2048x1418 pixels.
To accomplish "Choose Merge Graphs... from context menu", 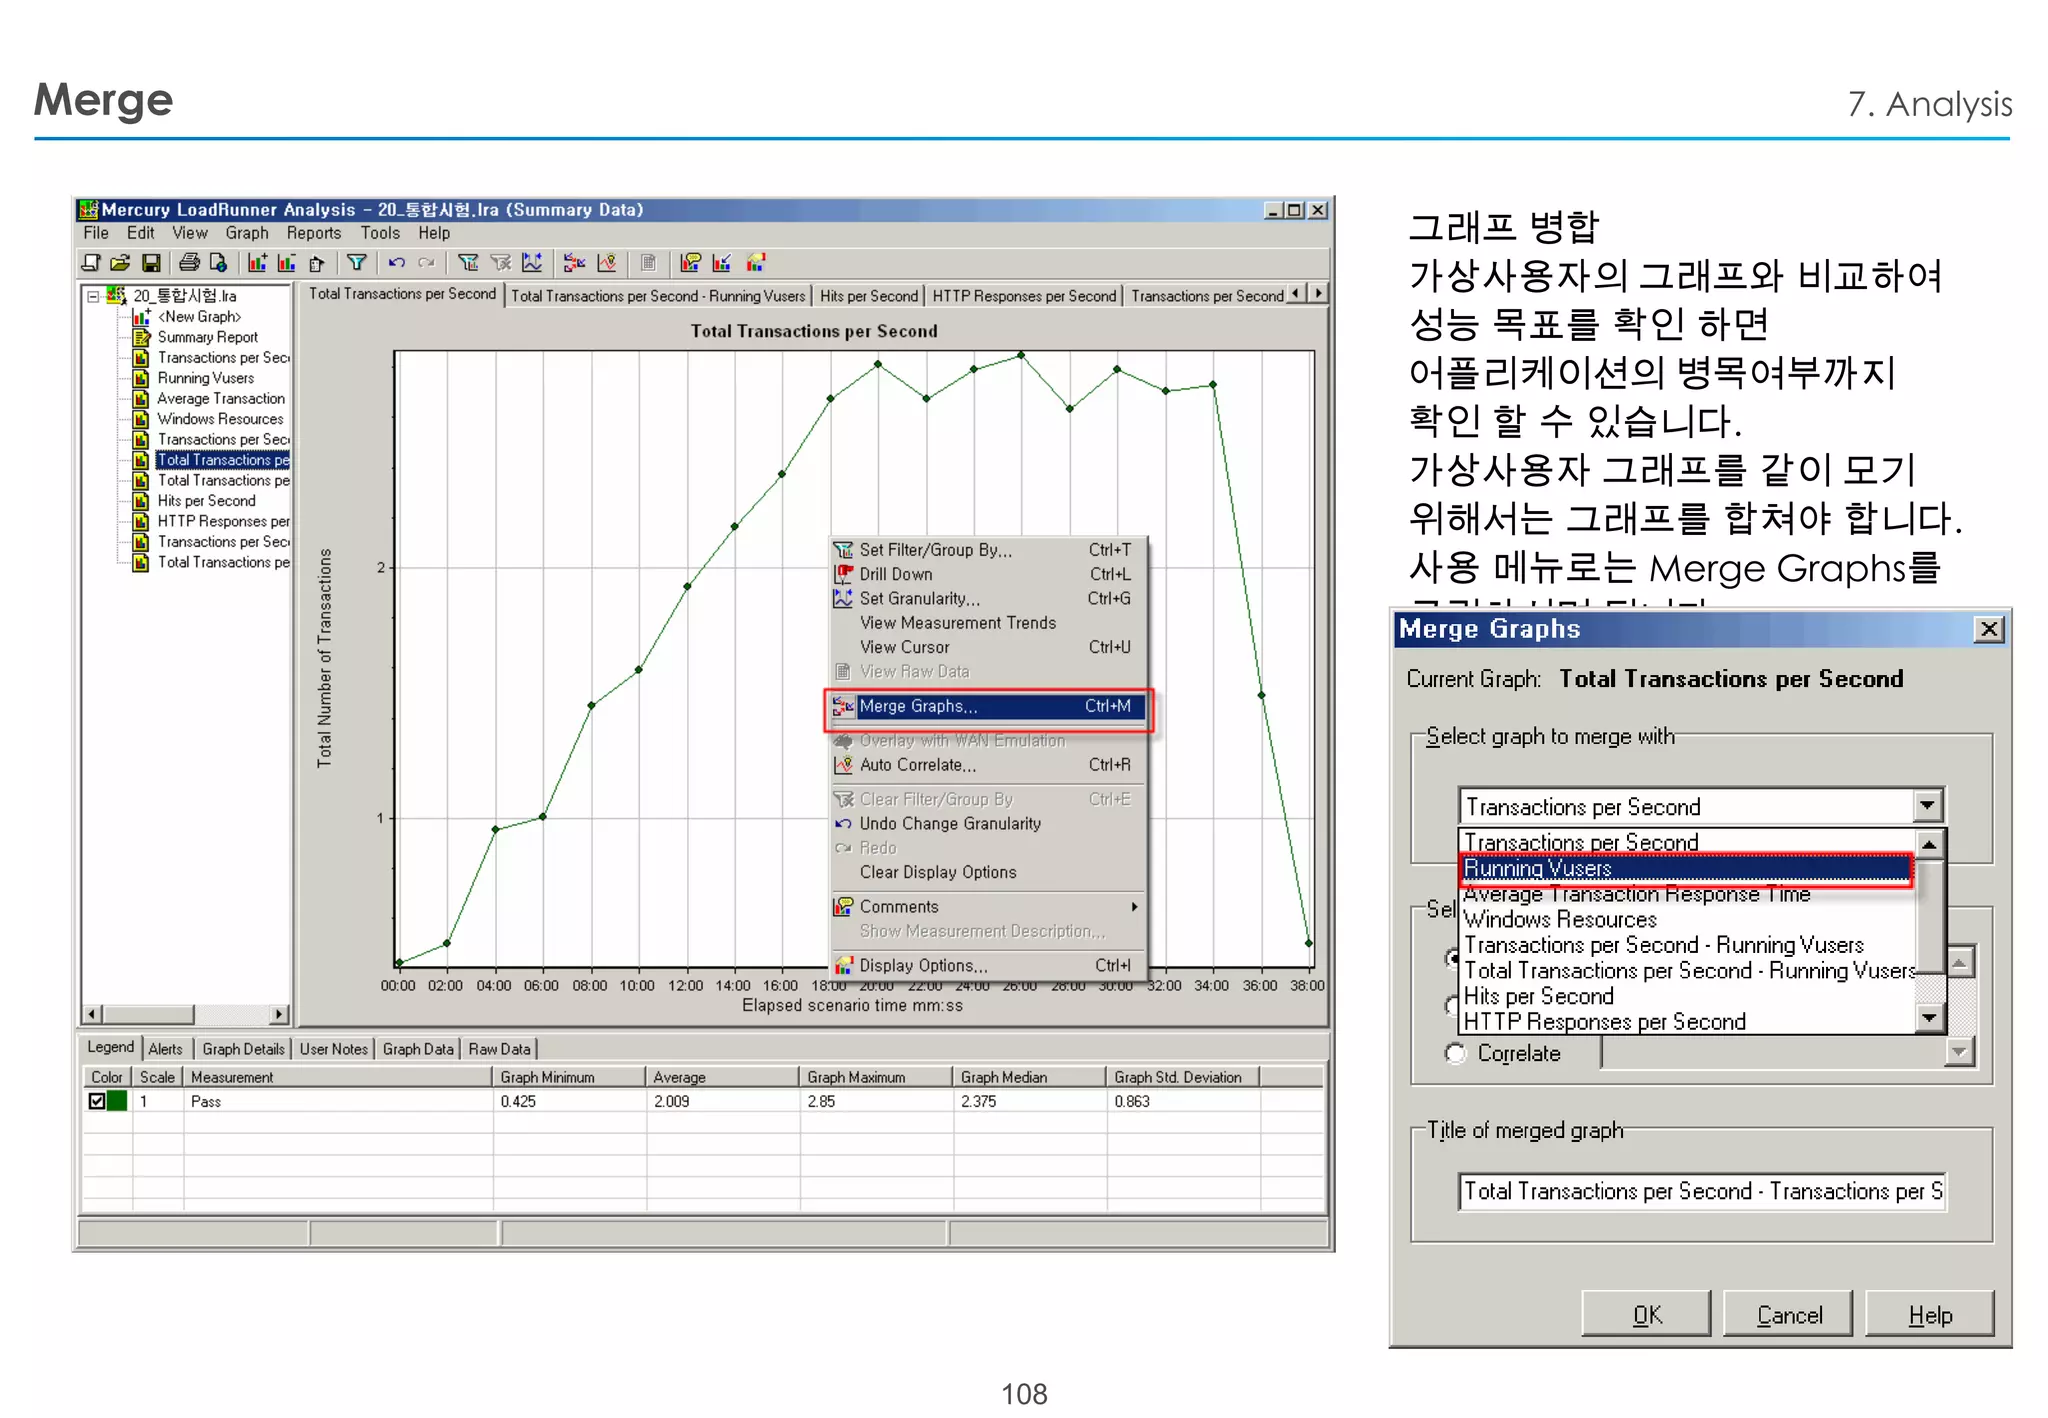I will point(988,706).
